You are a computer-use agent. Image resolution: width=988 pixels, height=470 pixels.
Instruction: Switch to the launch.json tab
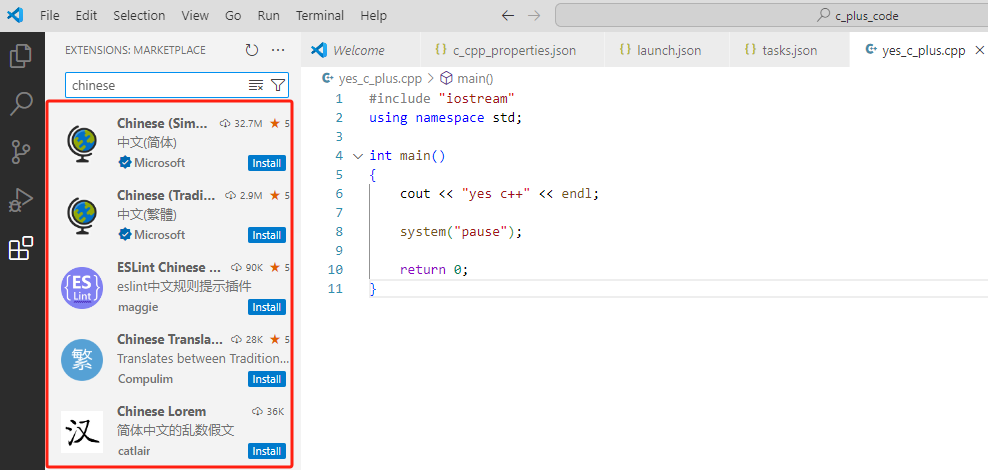click(667, 50)
